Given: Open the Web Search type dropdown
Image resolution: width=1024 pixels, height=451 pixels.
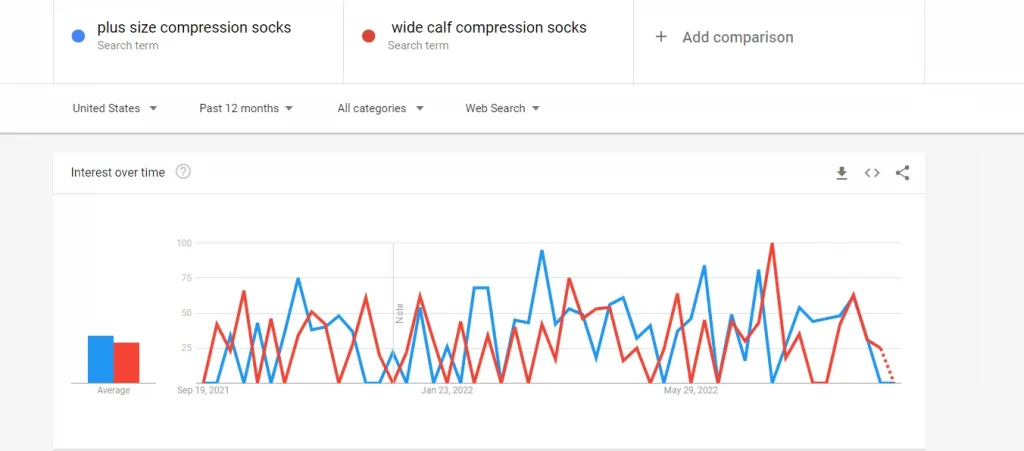Looking at the screenshot, I should point(503,108).
